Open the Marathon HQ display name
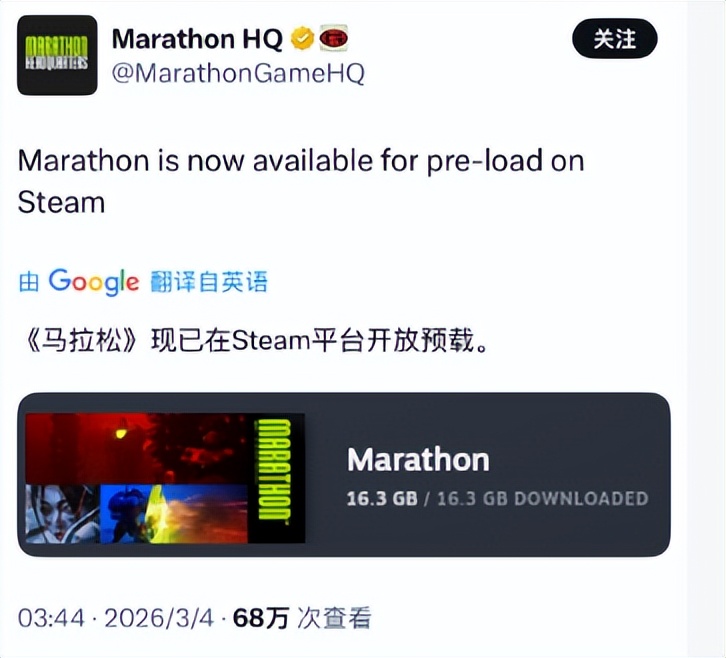The height and width of the screenshot is (658, 726). 197,38
